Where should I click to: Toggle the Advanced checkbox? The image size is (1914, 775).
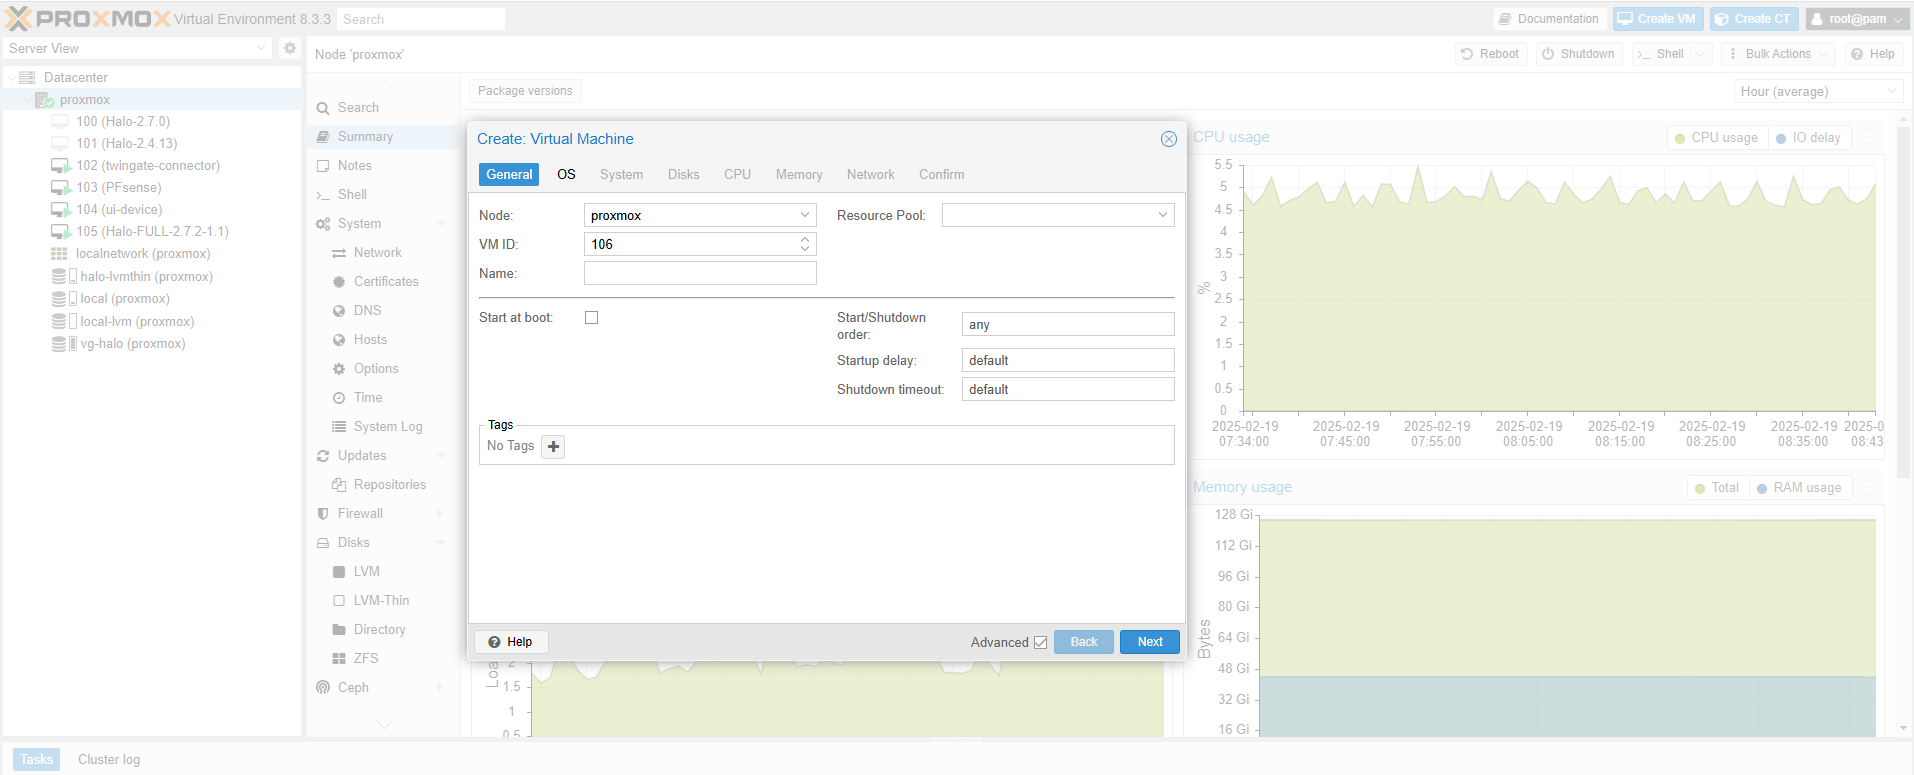point(1040,643)
